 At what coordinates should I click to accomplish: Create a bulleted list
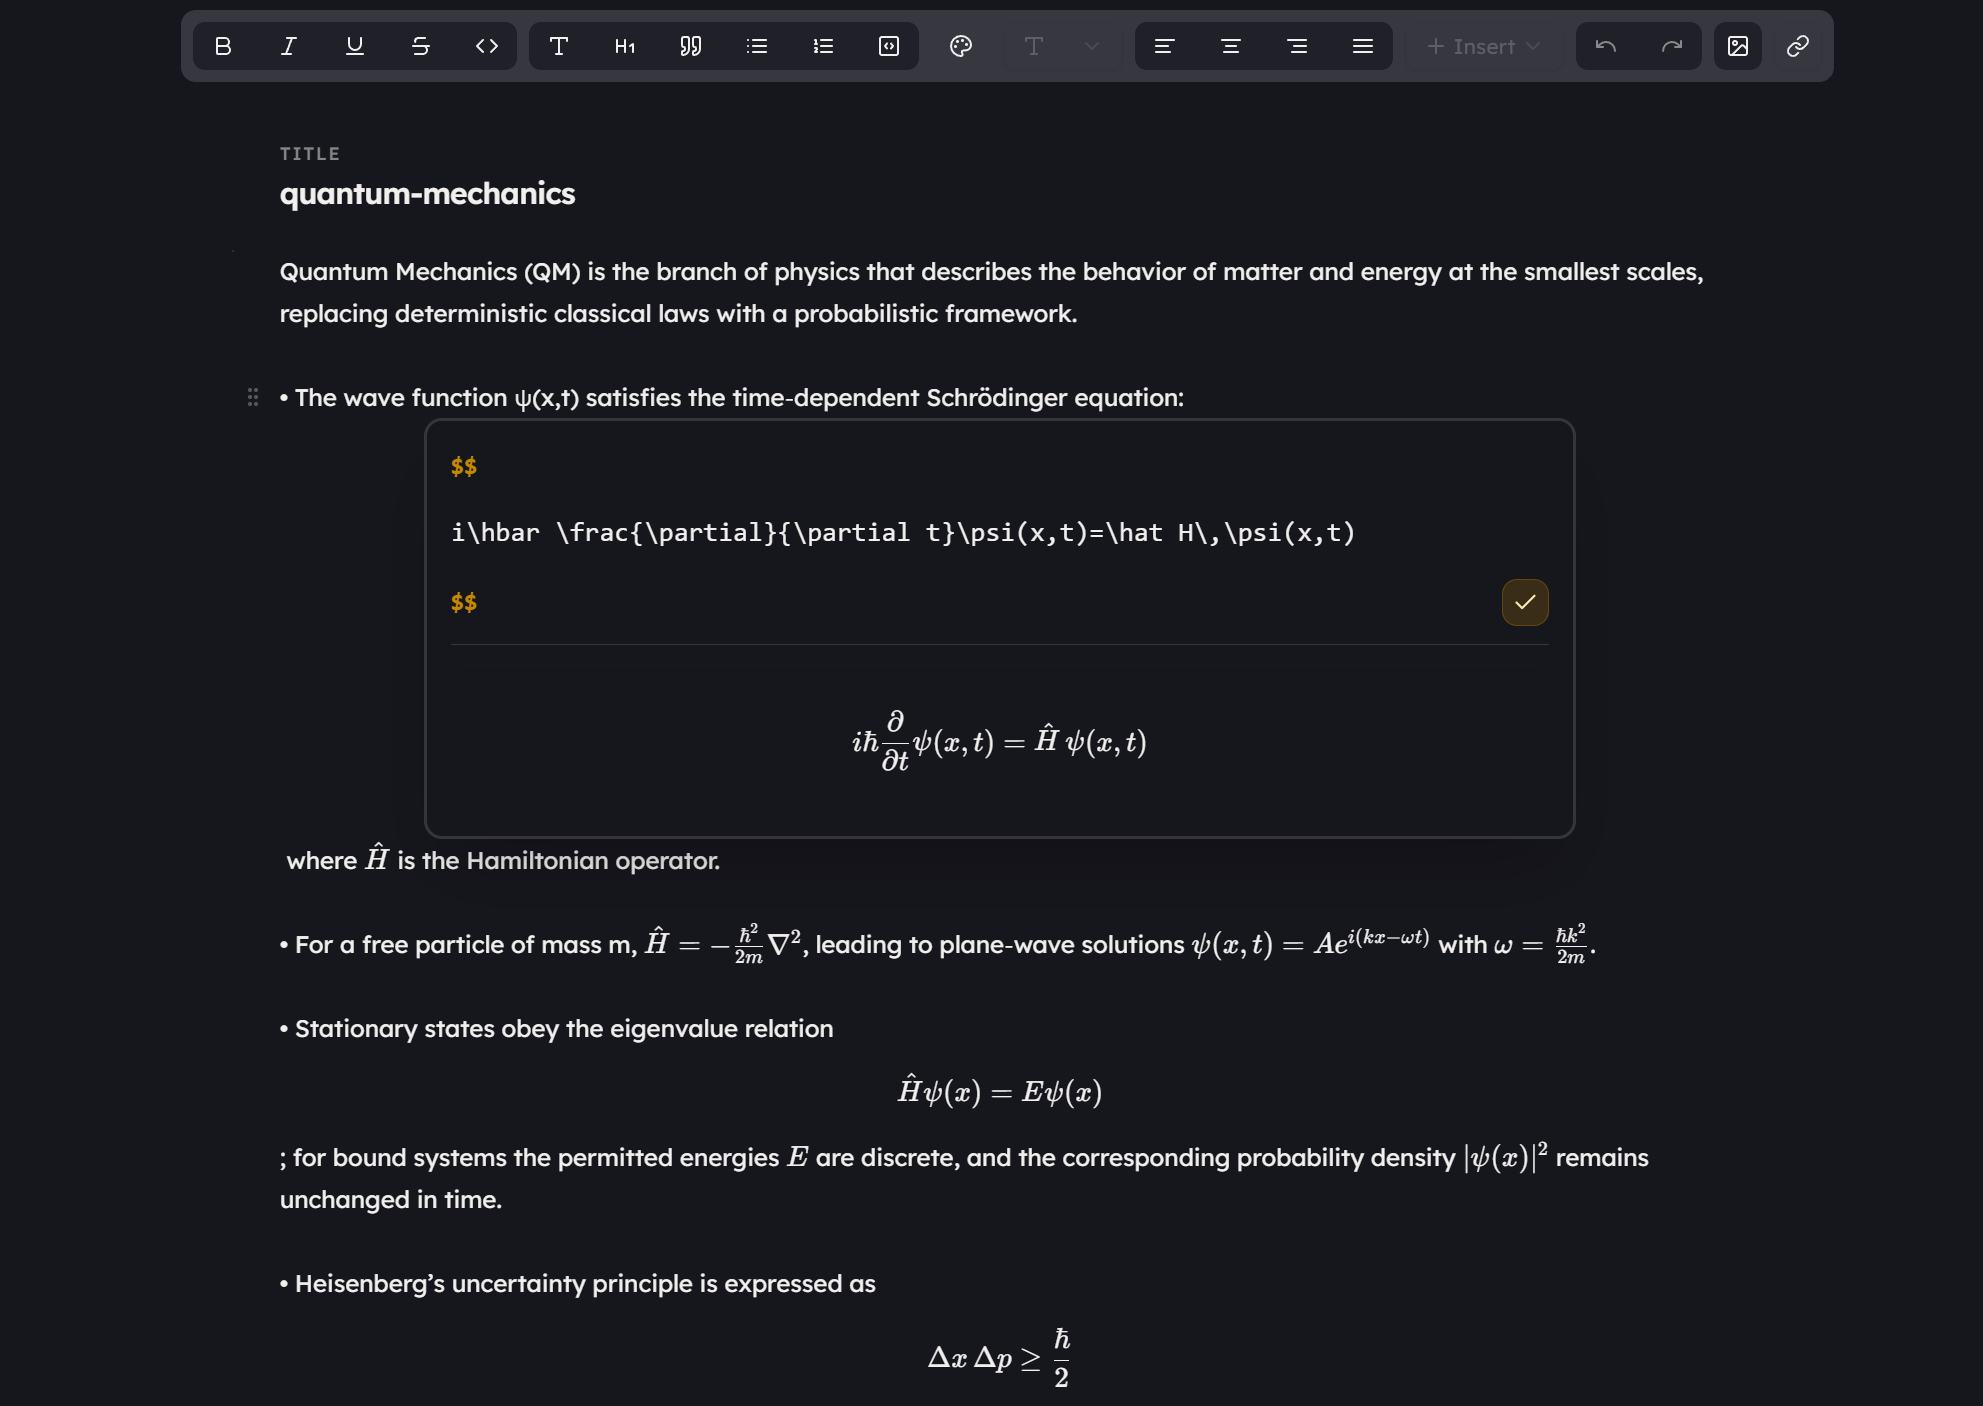click(x=756, y=46)
